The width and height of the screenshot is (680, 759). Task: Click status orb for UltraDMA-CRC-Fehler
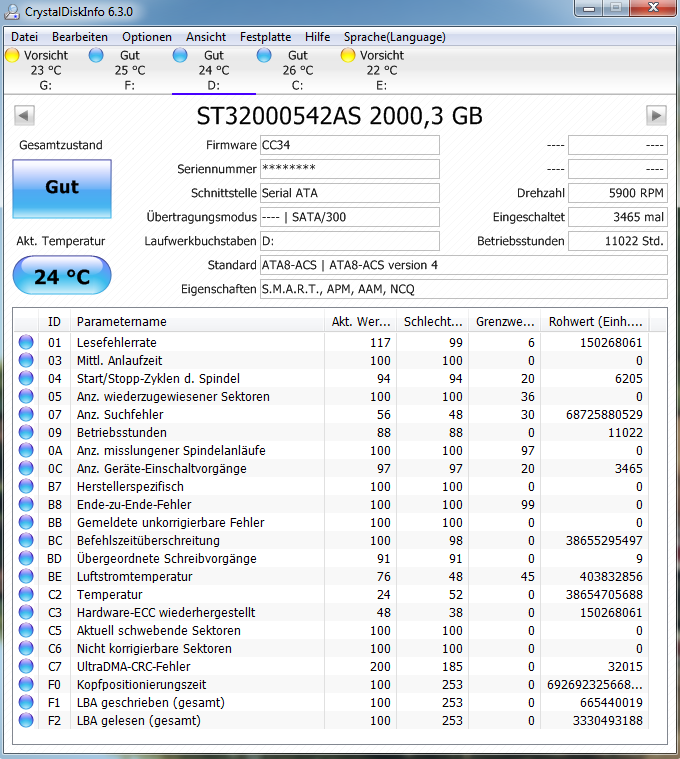click(x=26, y=666)
